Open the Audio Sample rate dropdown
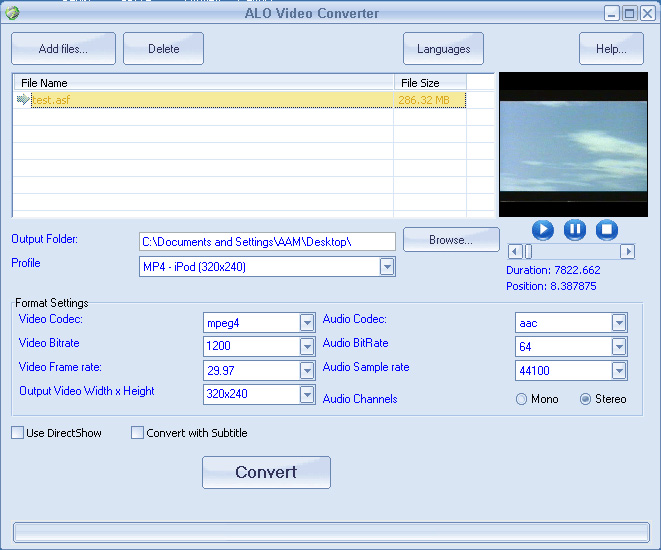Viewport: 661px width, 550px height. tap(619, 371)
